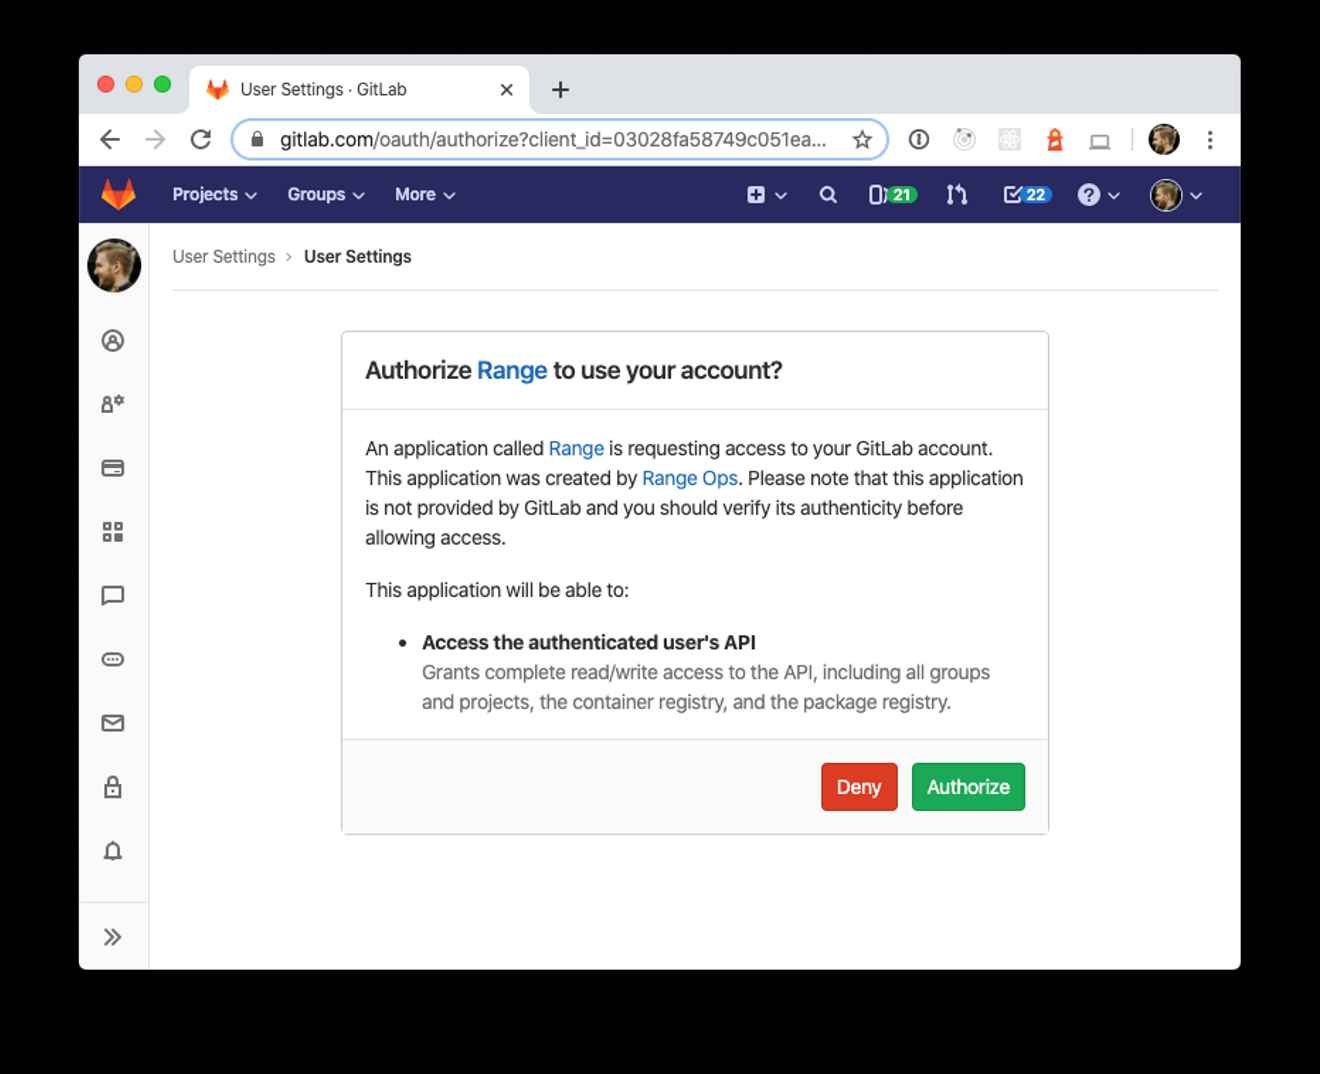
Task: Click the circular target extension icon
Action: (x=964, y=140)
